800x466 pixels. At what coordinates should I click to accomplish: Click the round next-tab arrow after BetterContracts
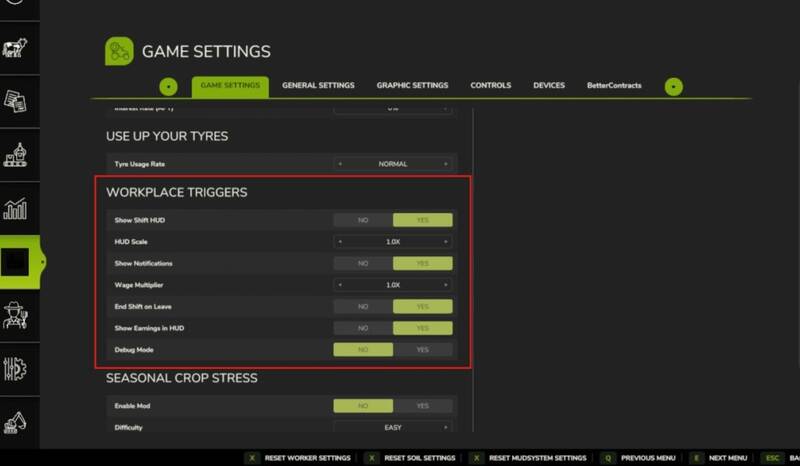[x=674, y=86]
